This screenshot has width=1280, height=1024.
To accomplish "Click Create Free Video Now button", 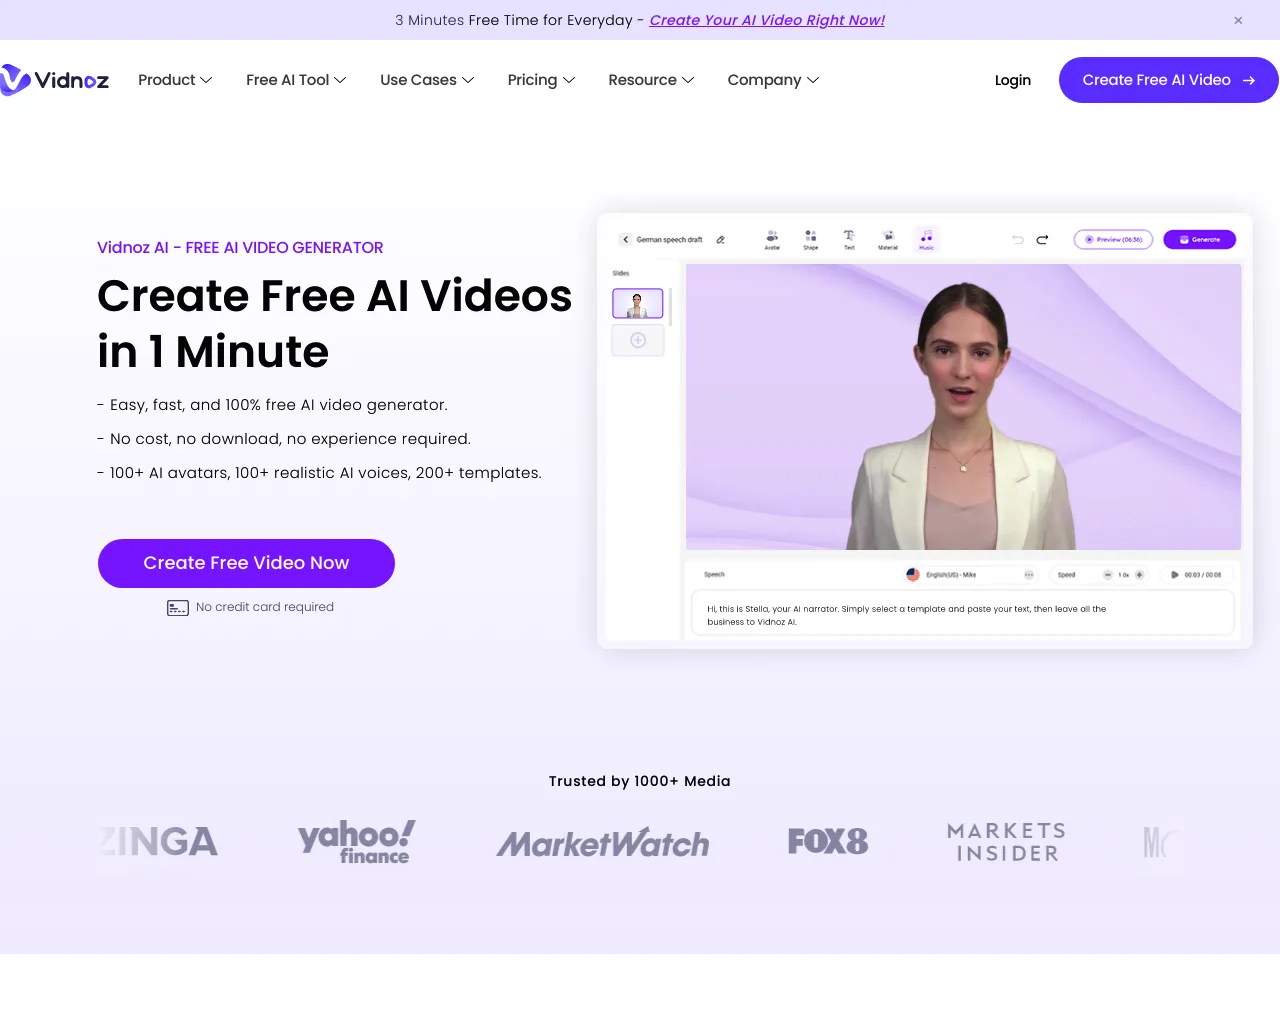I will point(246,563).
